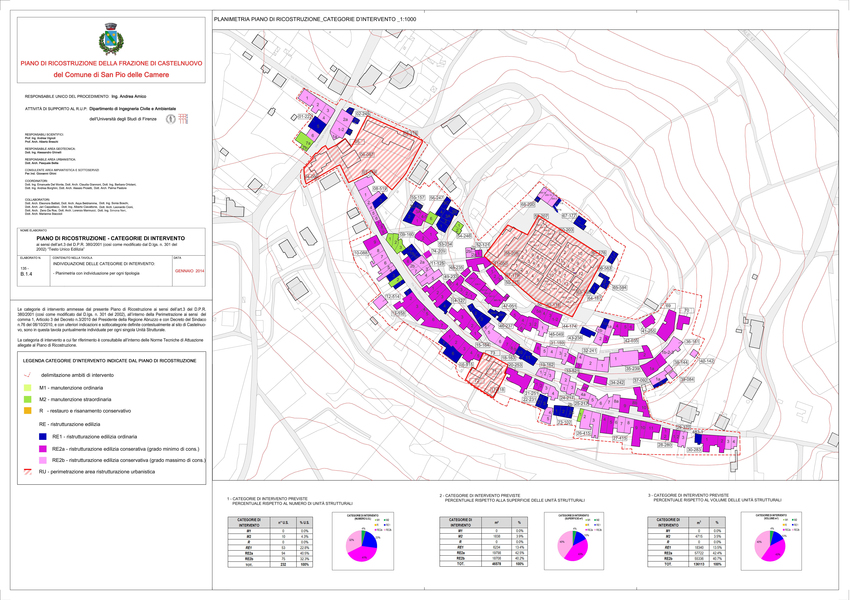Click the pie chart for number of structural units
The image size is (850, 600).
pyautogui.click(x=362, y=545)
